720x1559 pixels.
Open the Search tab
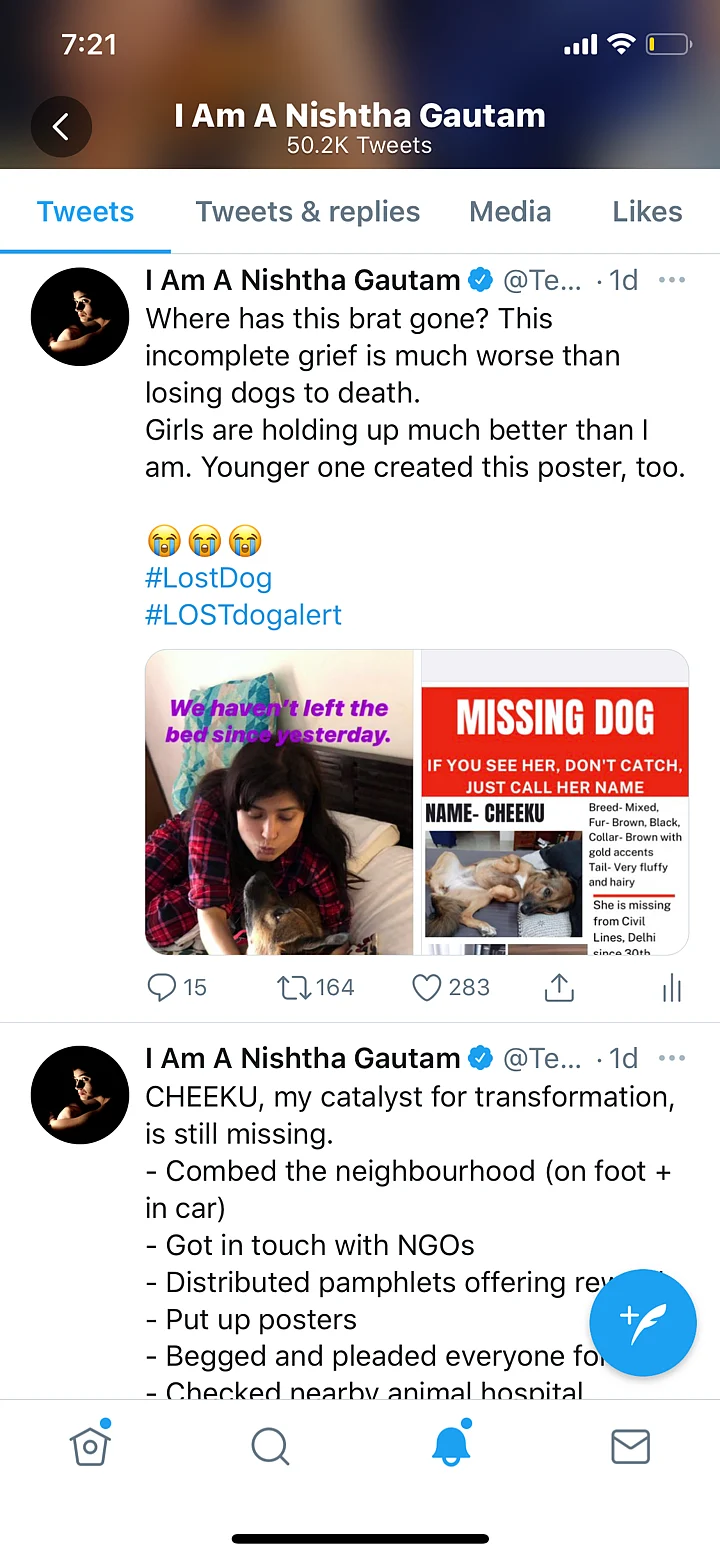coord(270,1446)
